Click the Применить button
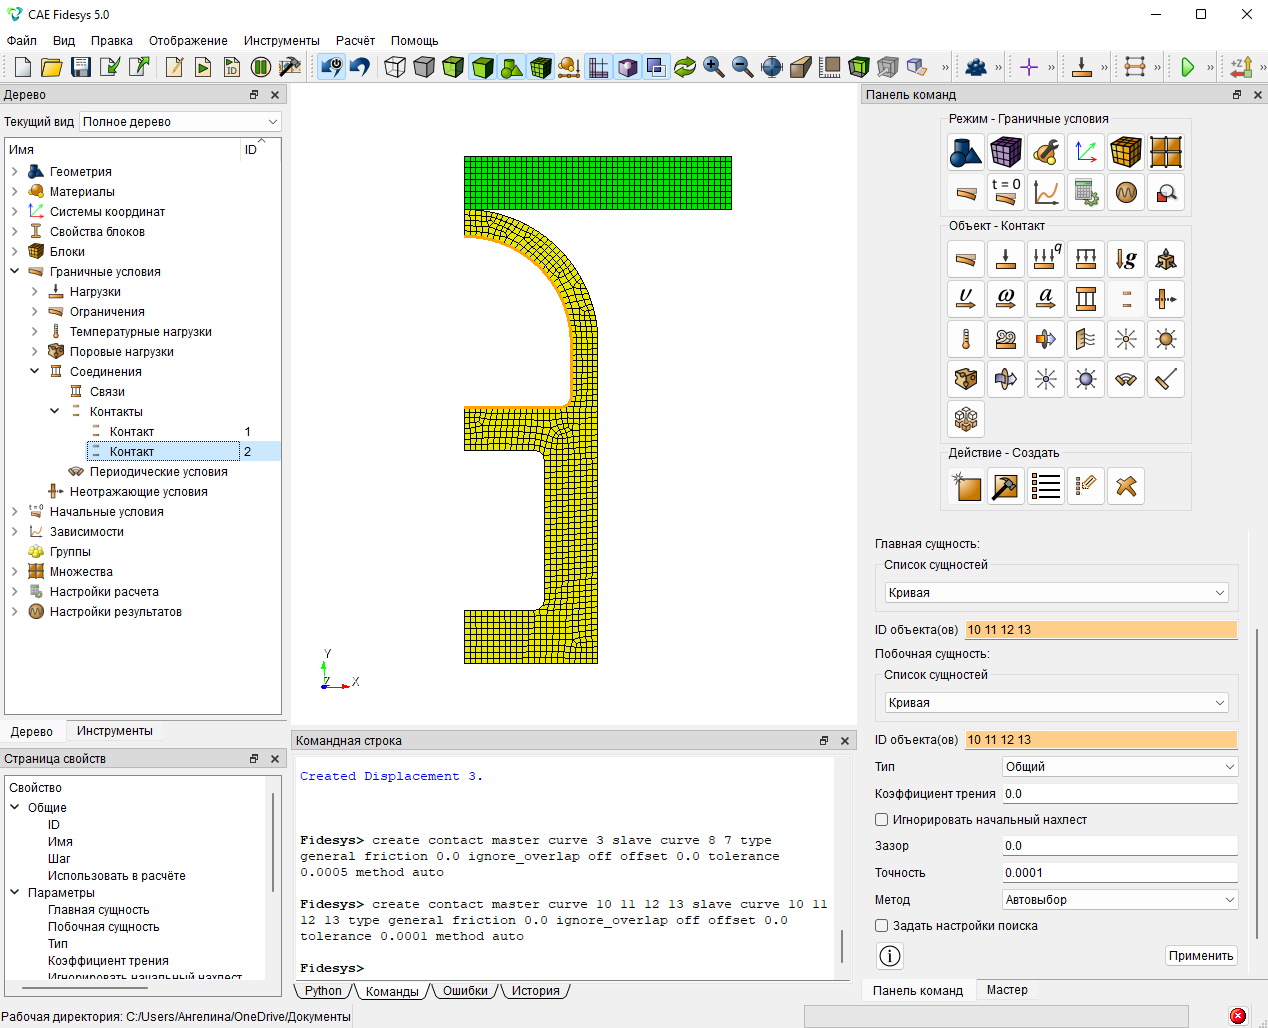 click(1201, 956)
